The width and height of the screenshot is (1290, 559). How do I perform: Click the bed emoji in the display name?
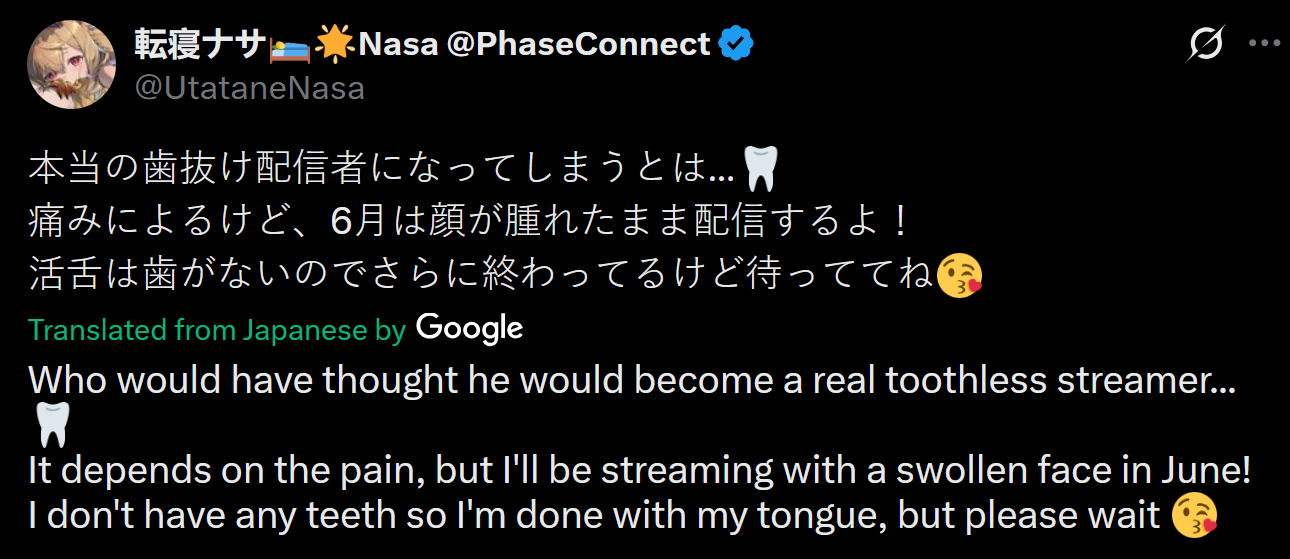pyautogui.click(x=290, y=44)
